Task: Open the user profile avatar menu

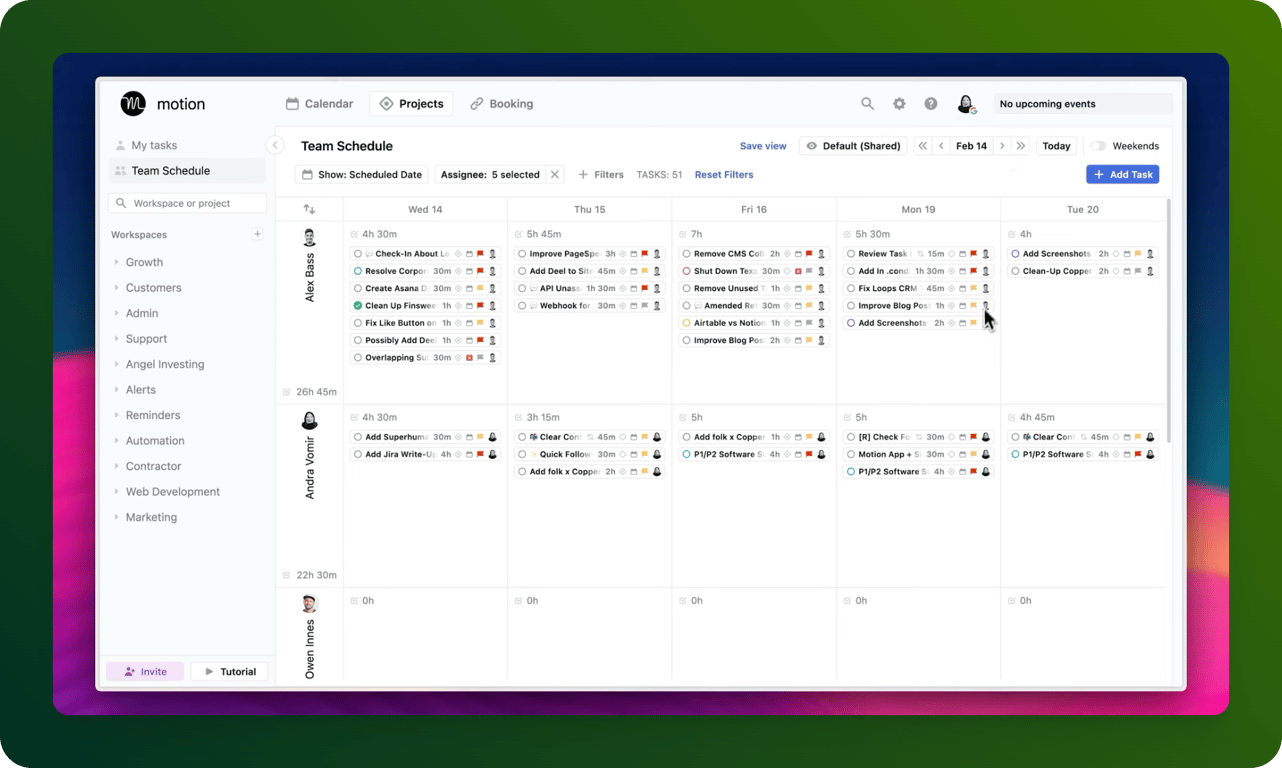Action: click(x=966, y=104)
